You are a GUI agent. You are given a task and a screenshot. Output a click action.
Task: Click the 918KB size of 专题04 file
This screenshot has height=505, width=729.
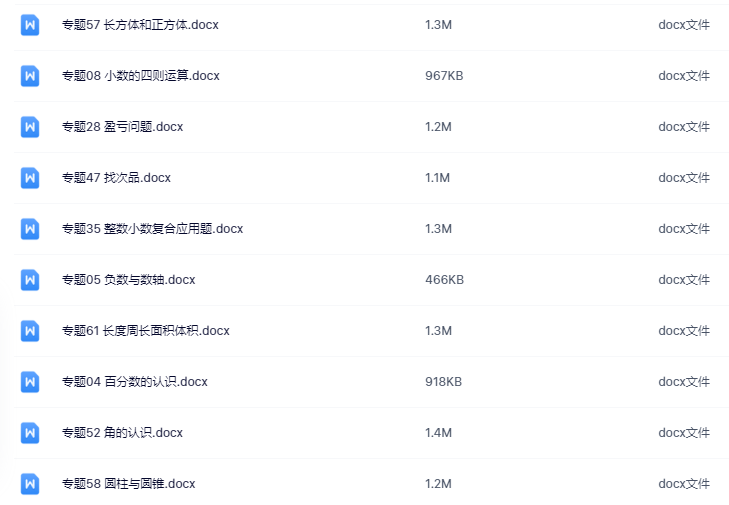(444, 382)
